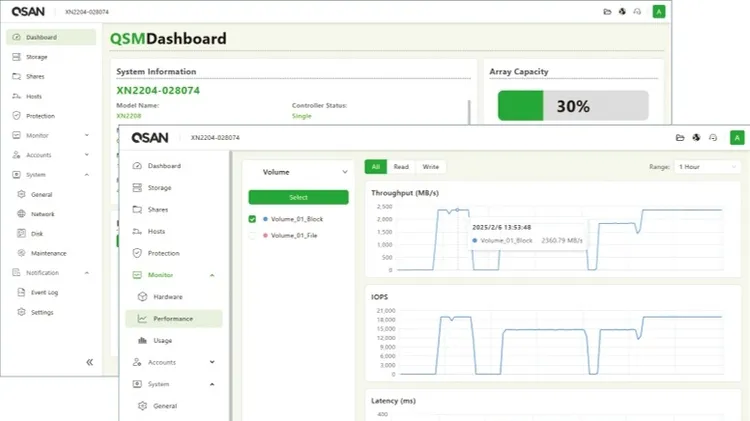
Task: Click Storage icon in back window sidebar
Action: (17, 57)
